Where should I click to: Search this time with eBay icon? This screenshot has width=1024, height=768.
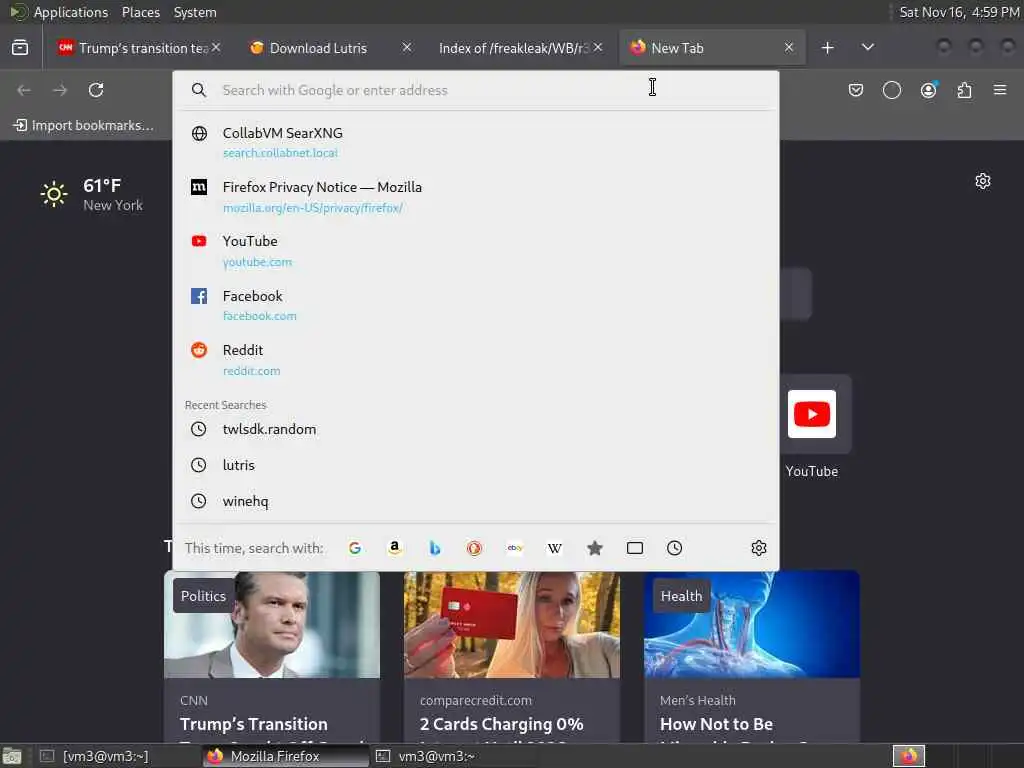515,548
